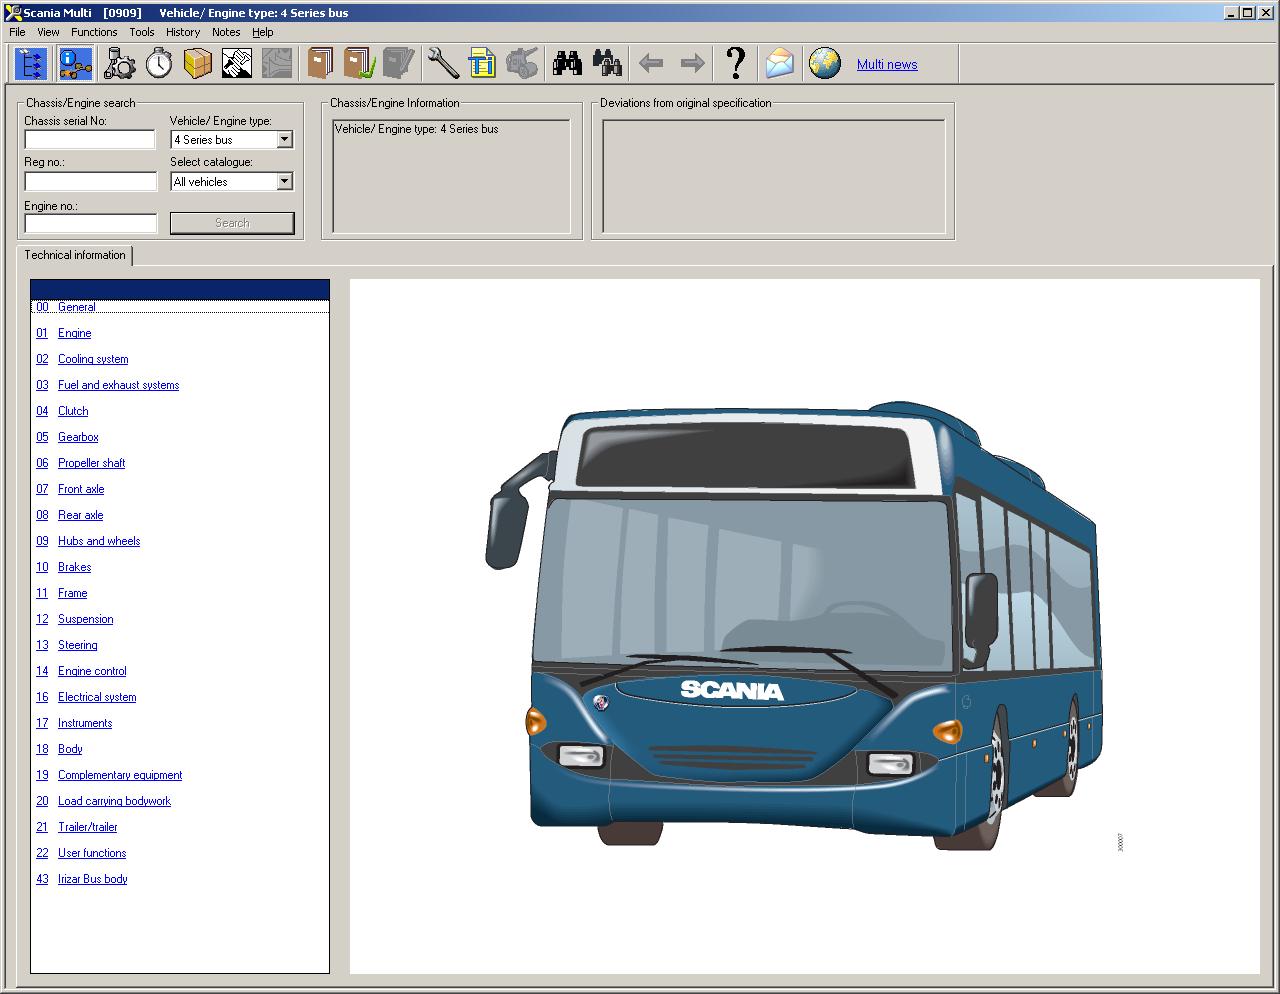1280x994 pixels.
Task: Click the envelope mail icon
Action: (780, 64)
